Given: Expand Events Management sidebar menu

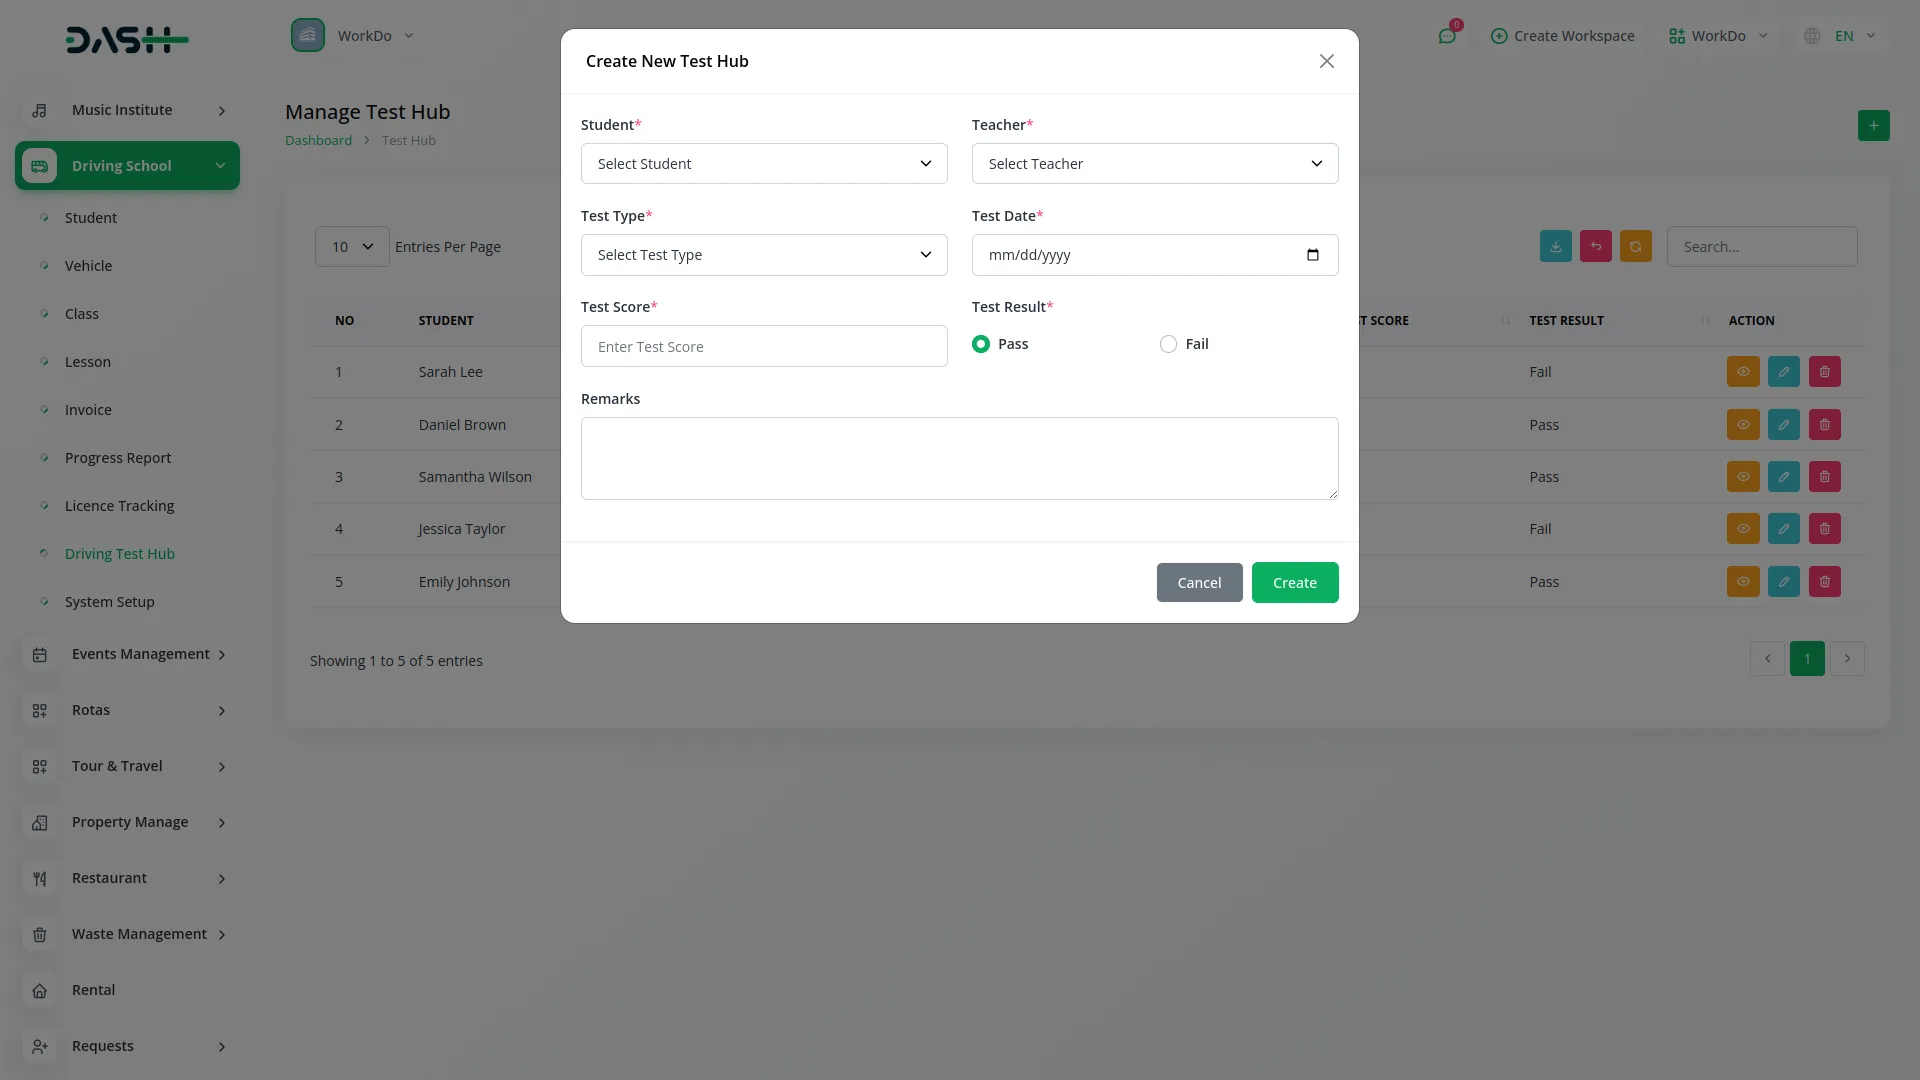Looking at the screenshot, I should [140, 654].
